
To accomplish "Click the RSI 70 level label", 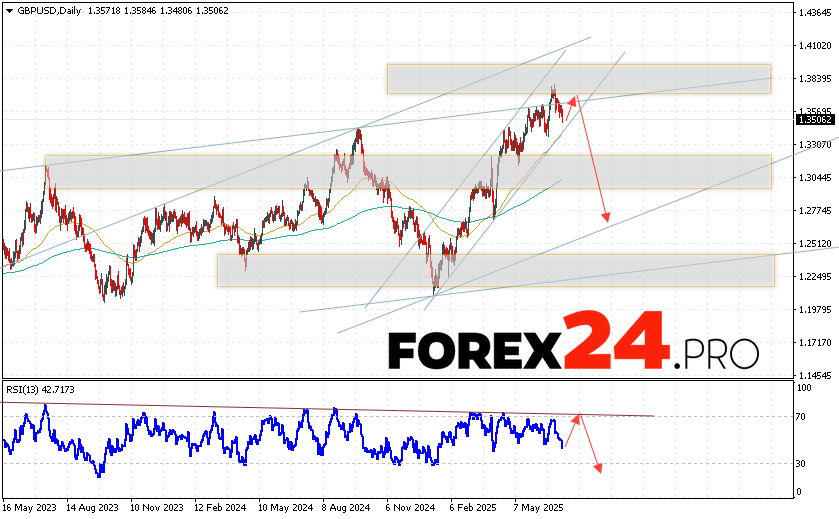I will (x=803, y=415).
